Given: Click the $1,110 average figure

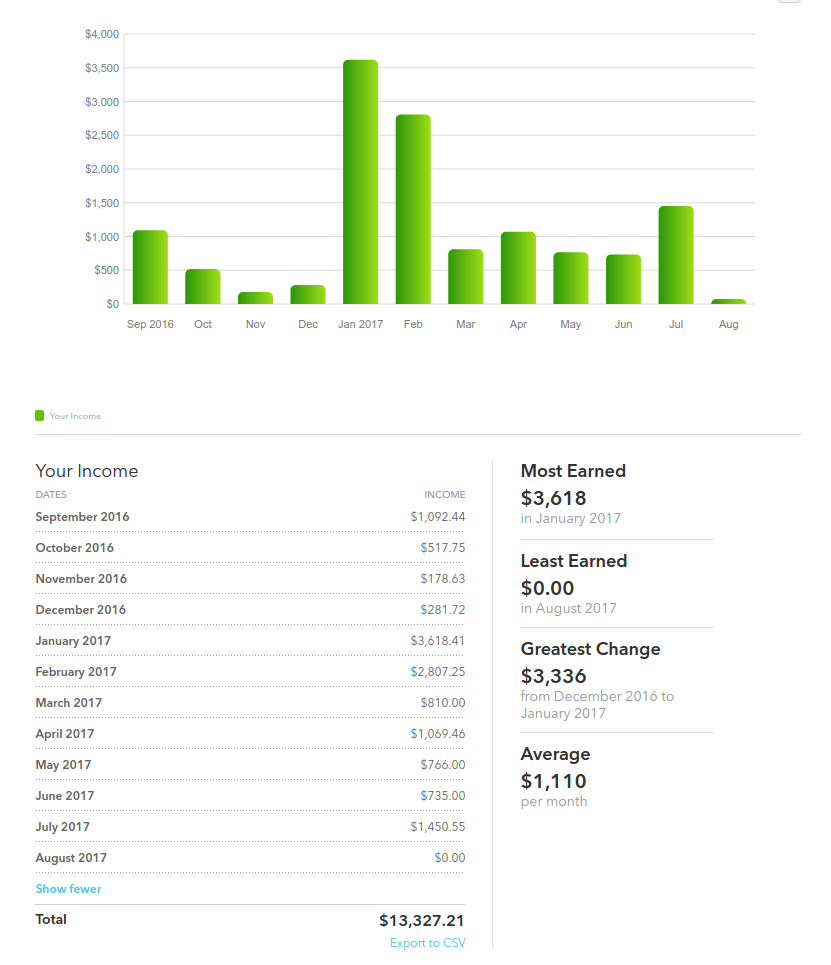Looking at the screenshot, I should click(553, 781).
